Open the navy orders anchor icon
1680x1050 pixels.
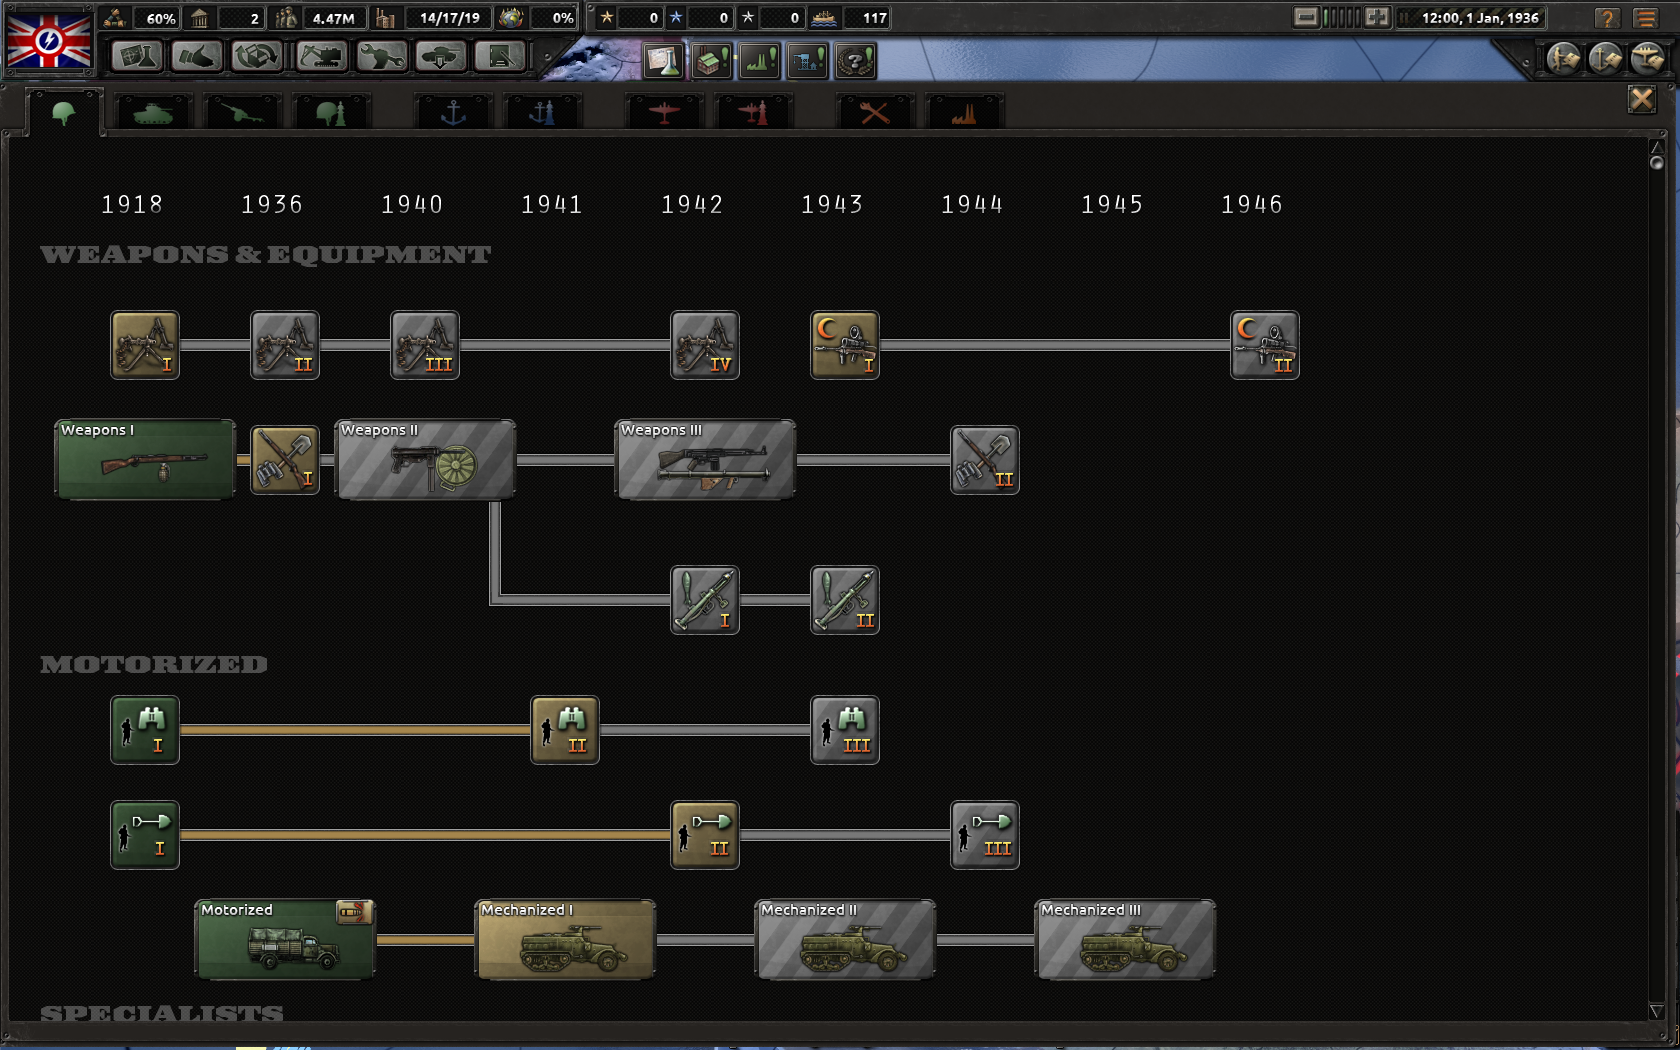[1605, 59]
